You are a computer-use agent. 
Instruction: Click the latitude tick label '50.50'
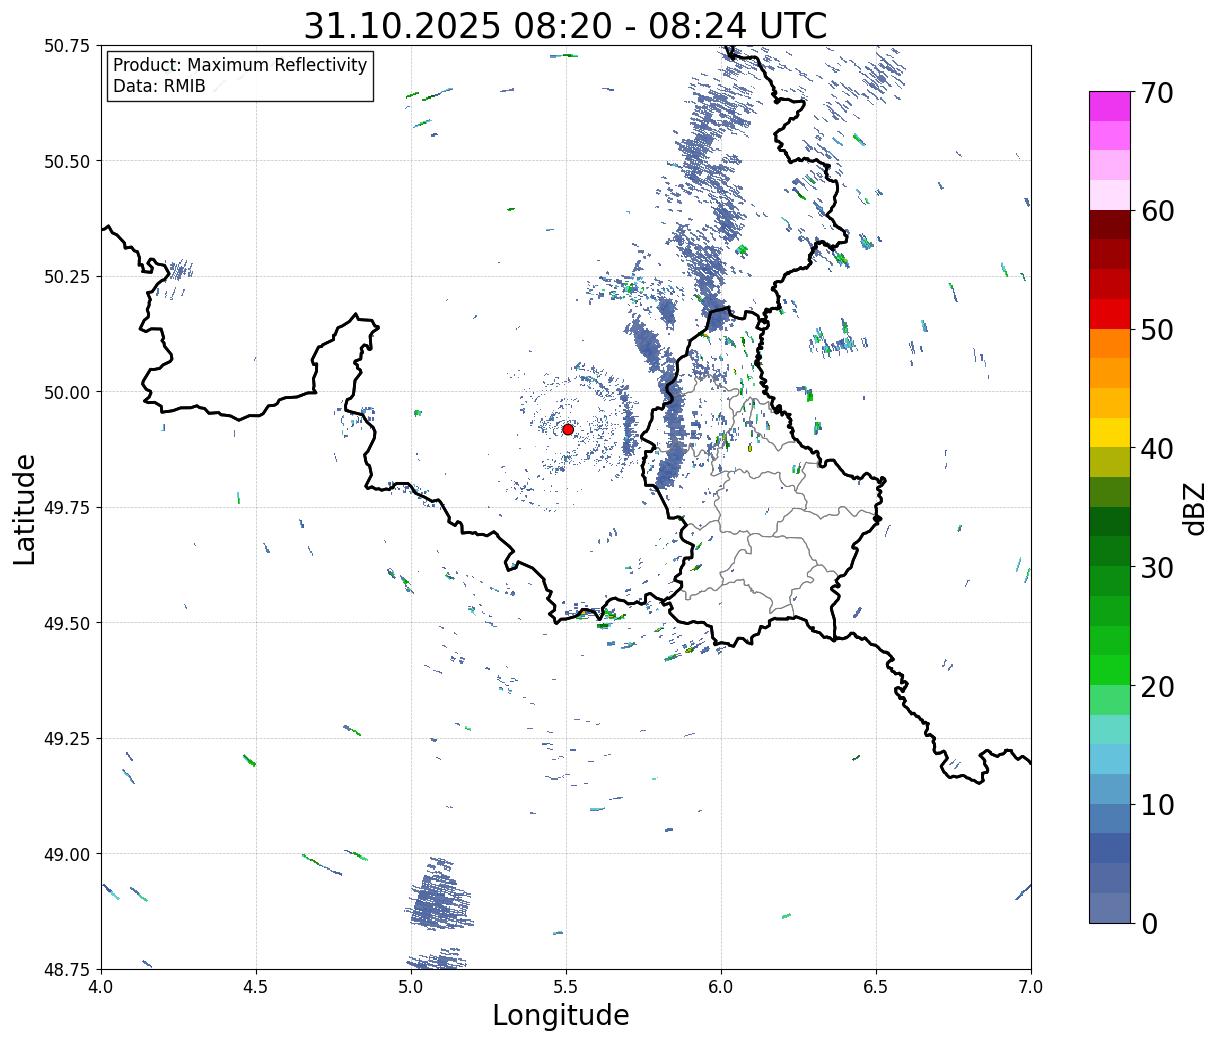66,161
